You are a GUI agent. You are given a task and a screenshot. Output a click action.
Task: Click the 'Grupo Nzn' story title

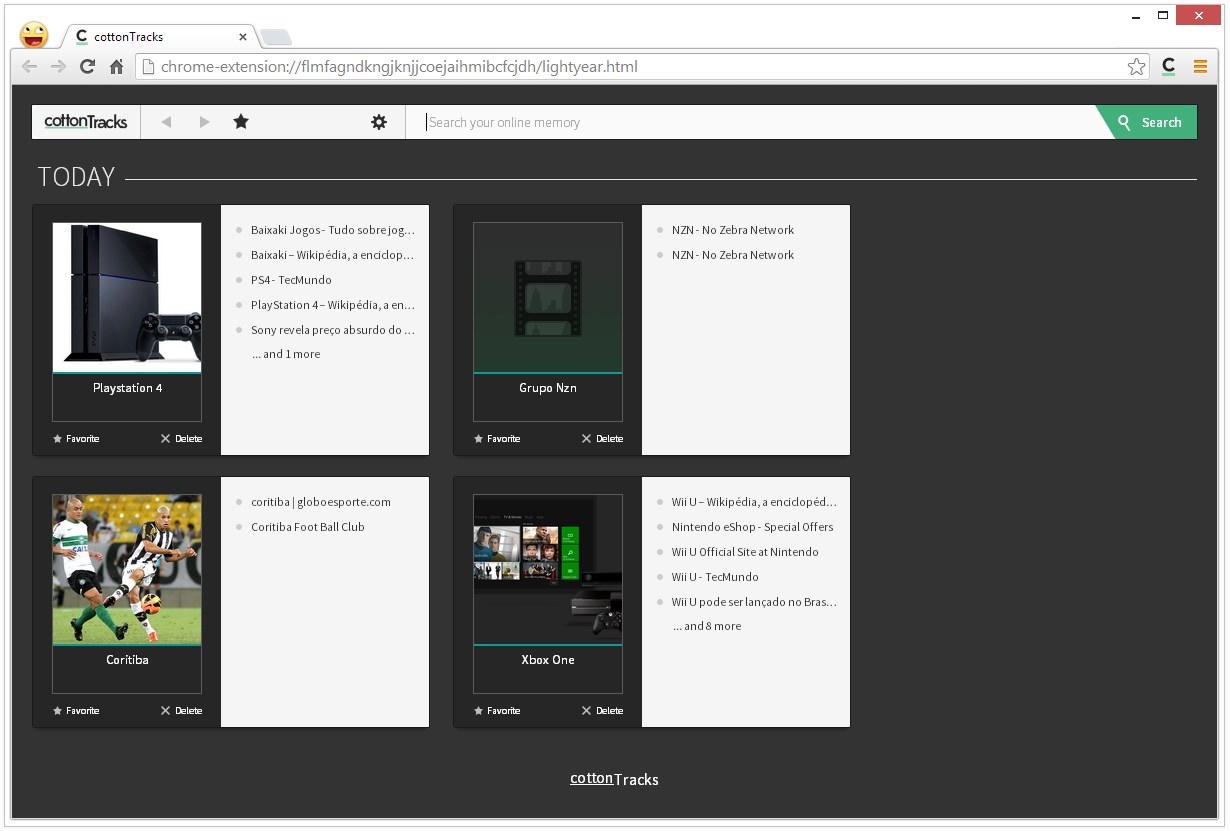pyautogui.click(x=548, y=388)
